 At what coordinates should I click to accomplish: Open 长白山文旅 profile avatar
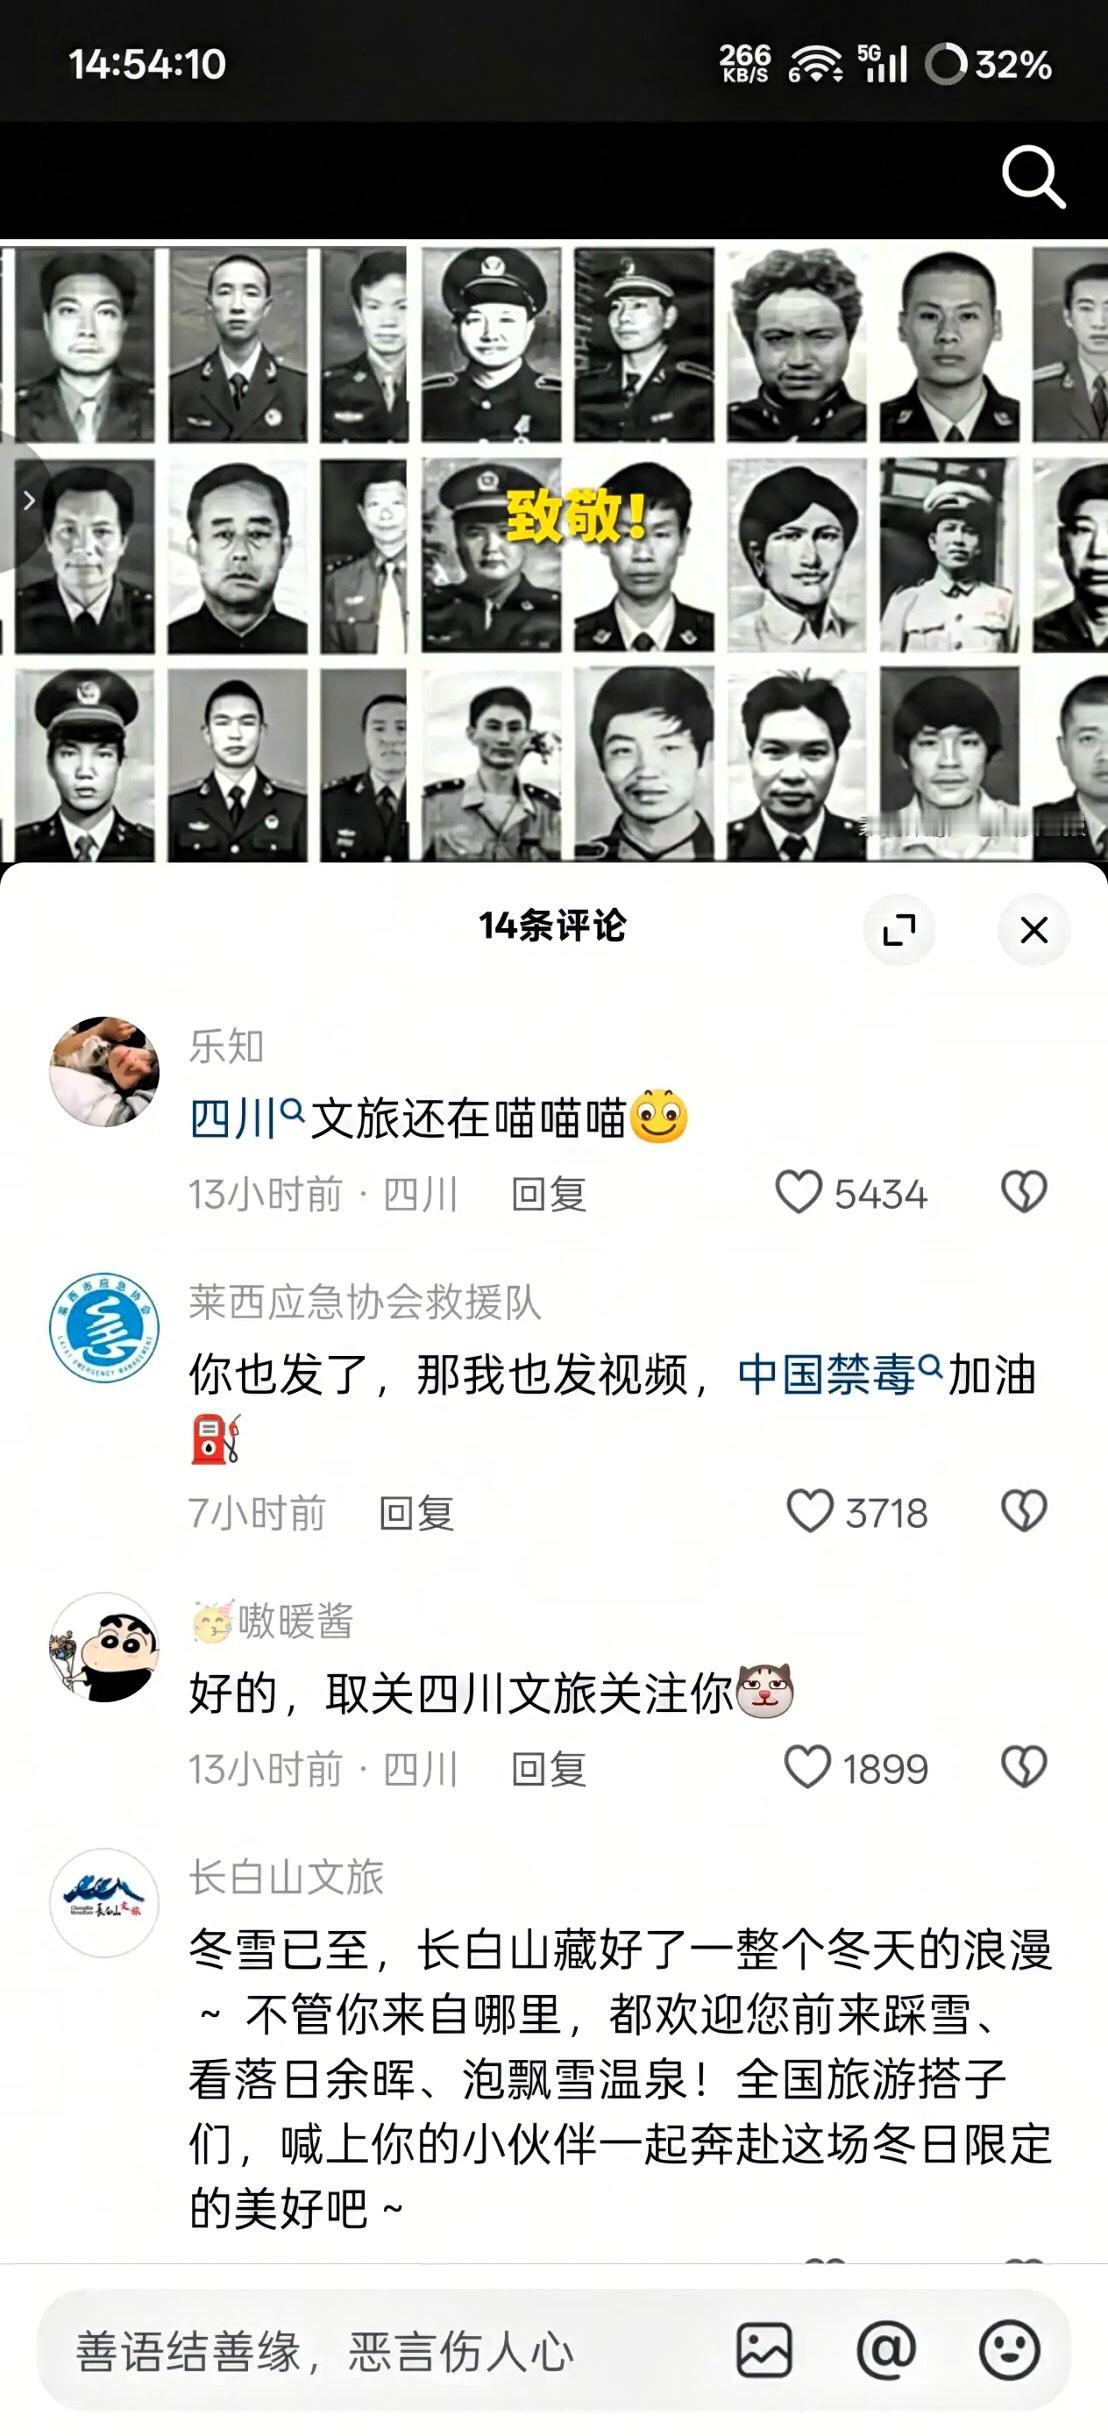(x=104, y=1903)
